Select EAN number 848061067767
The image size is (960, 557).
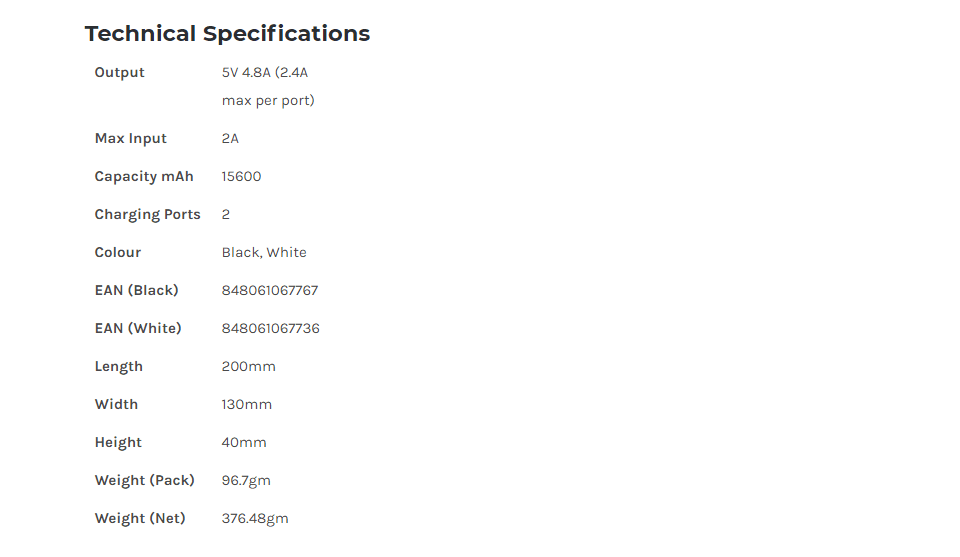(x=270, y=290)
